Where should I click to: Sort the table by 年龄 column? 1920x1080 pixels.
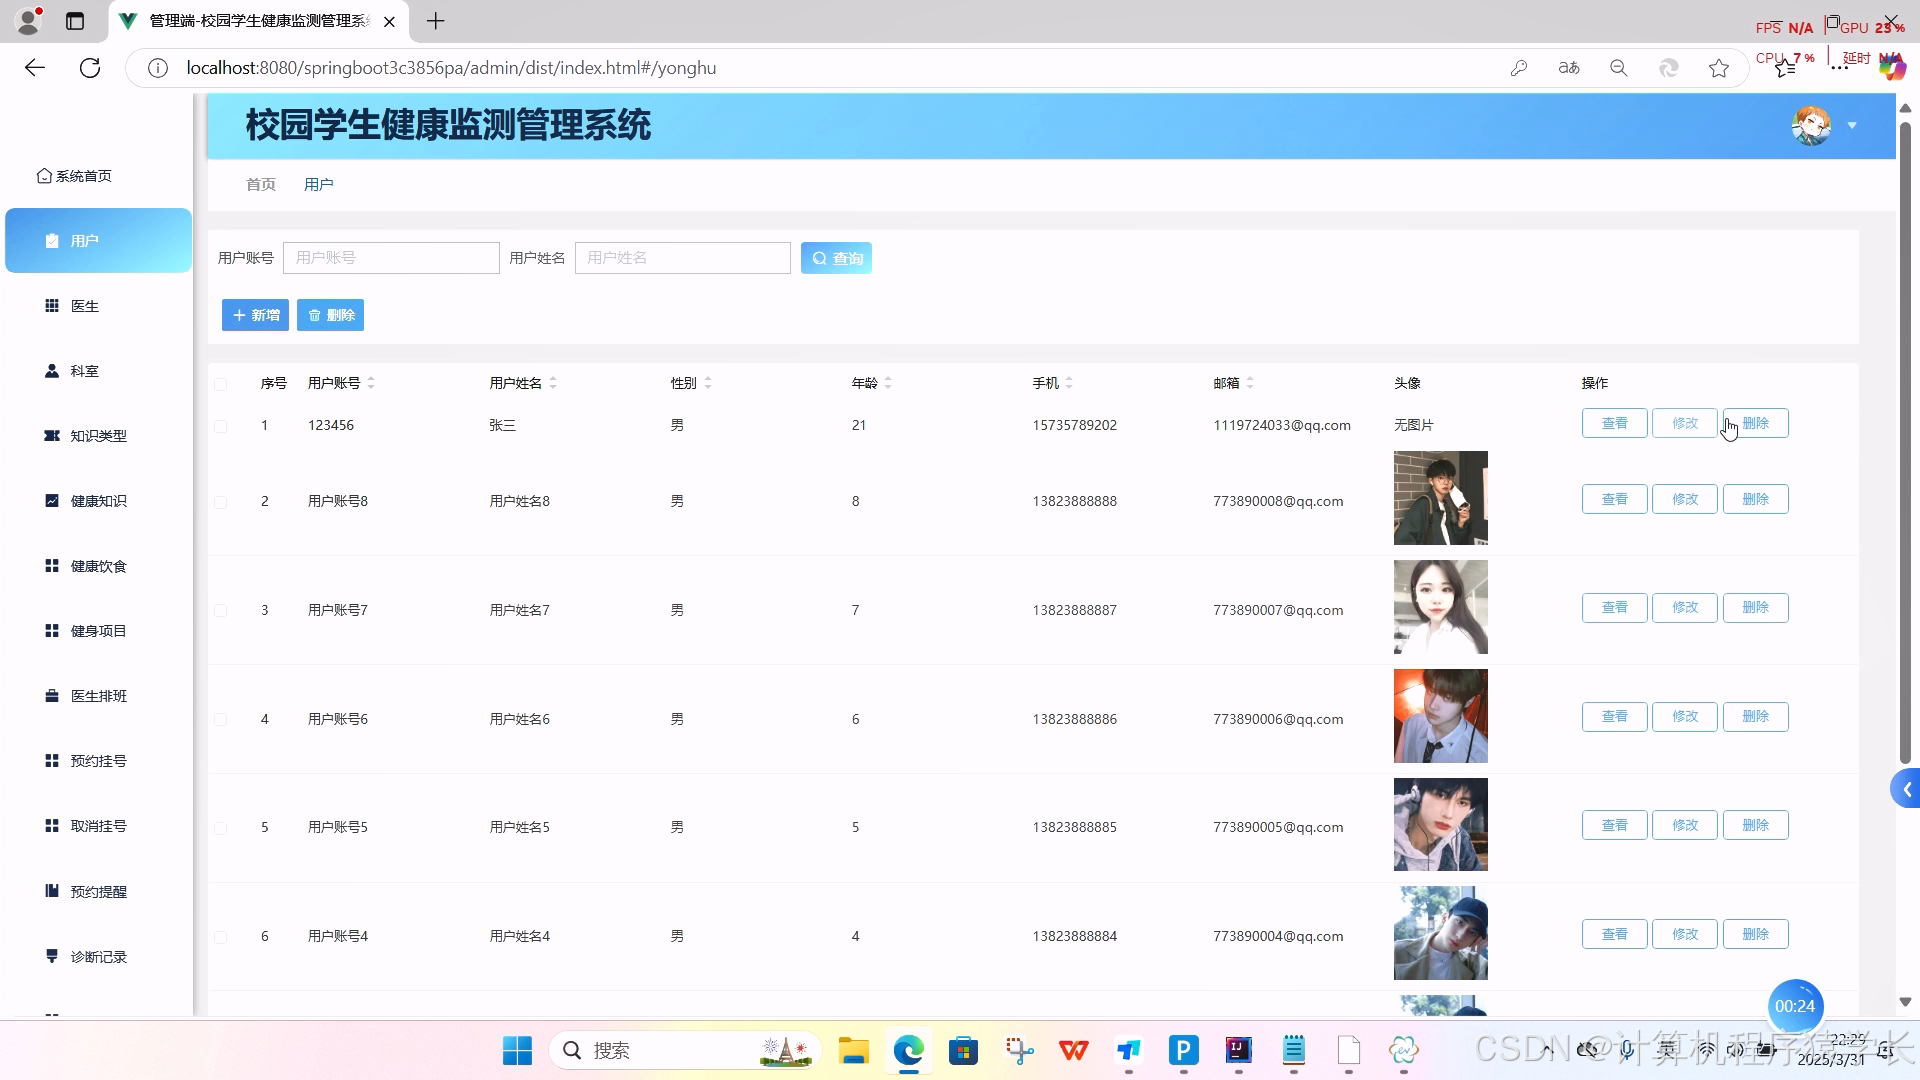pyautogui.click(x=886, y=382)
